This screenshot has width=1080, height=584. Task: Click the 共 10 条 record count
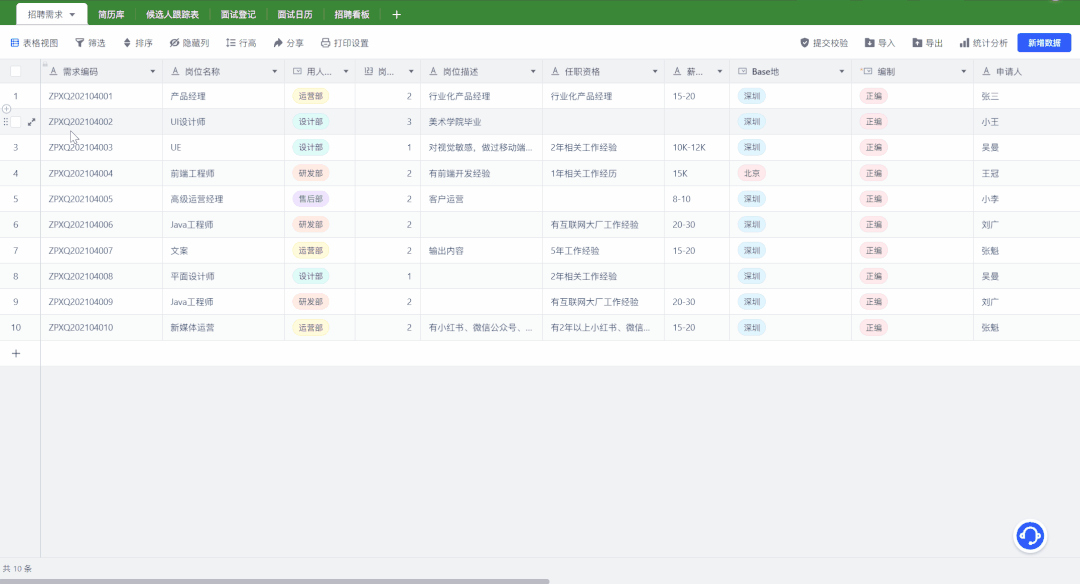point(17,569)
